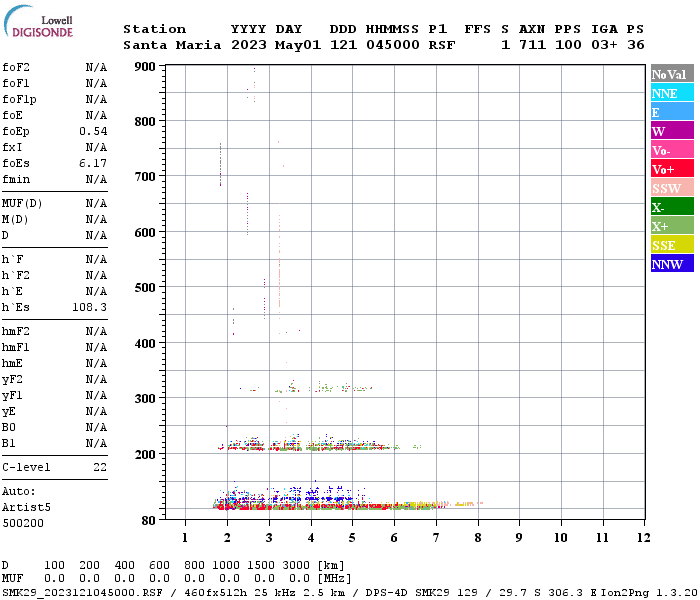This screenshot has width=700, height=600.
Task: Click the X- dark green legend swatch
Action: 672,206
